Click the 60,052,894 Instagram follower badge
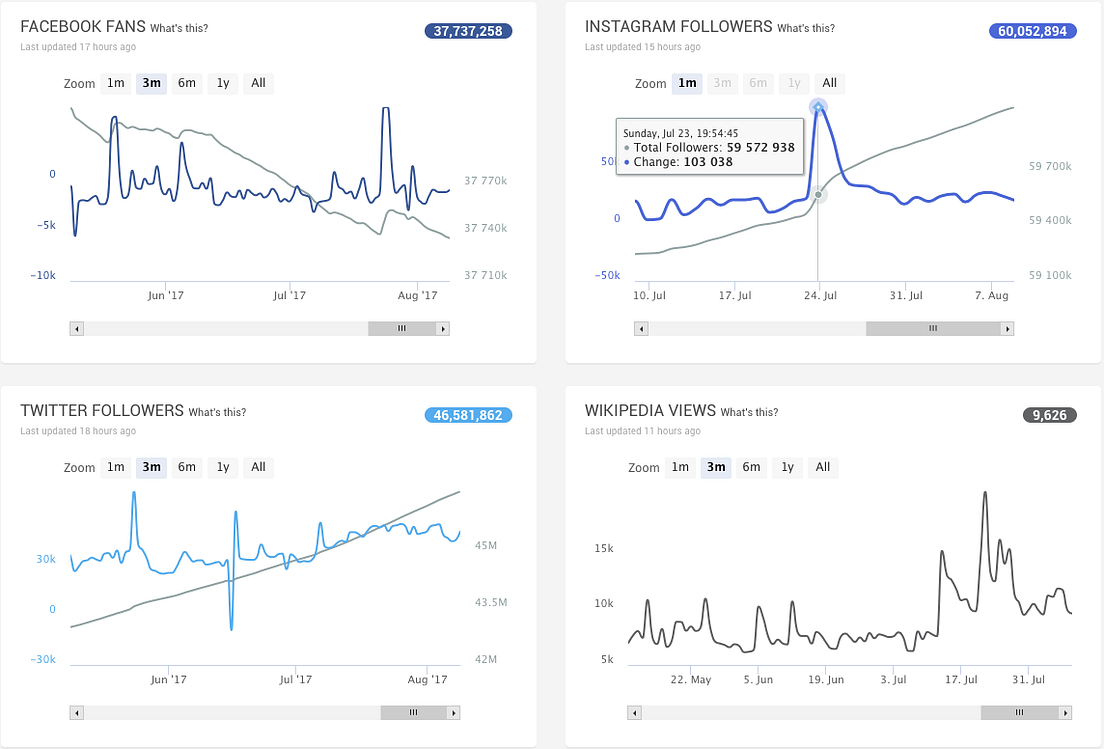The height and width of the screenshot is (749, 1104). coord(1032,30)
